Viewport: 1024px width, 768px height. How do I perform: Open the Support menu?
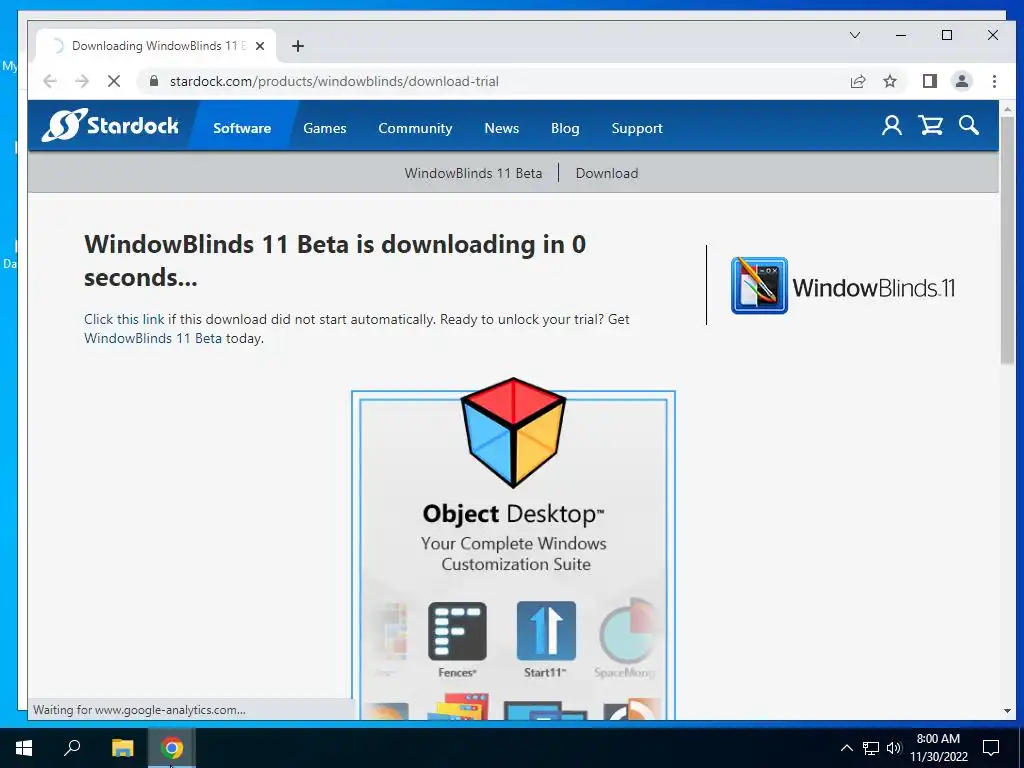pos(637,128)
